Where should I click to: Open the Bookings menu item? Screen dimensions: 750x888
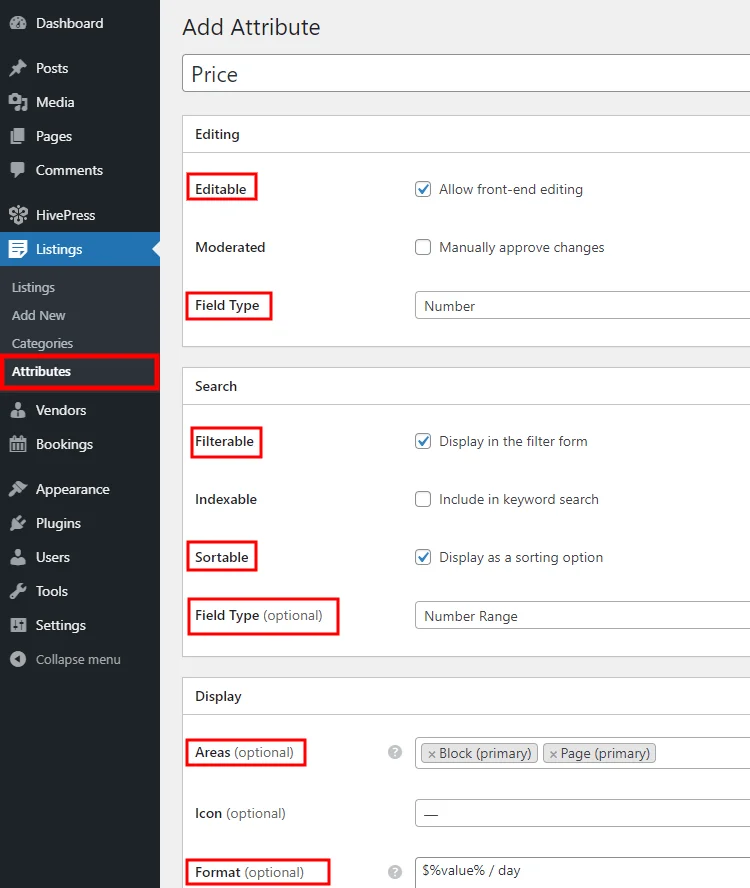[x=64, y=444]
